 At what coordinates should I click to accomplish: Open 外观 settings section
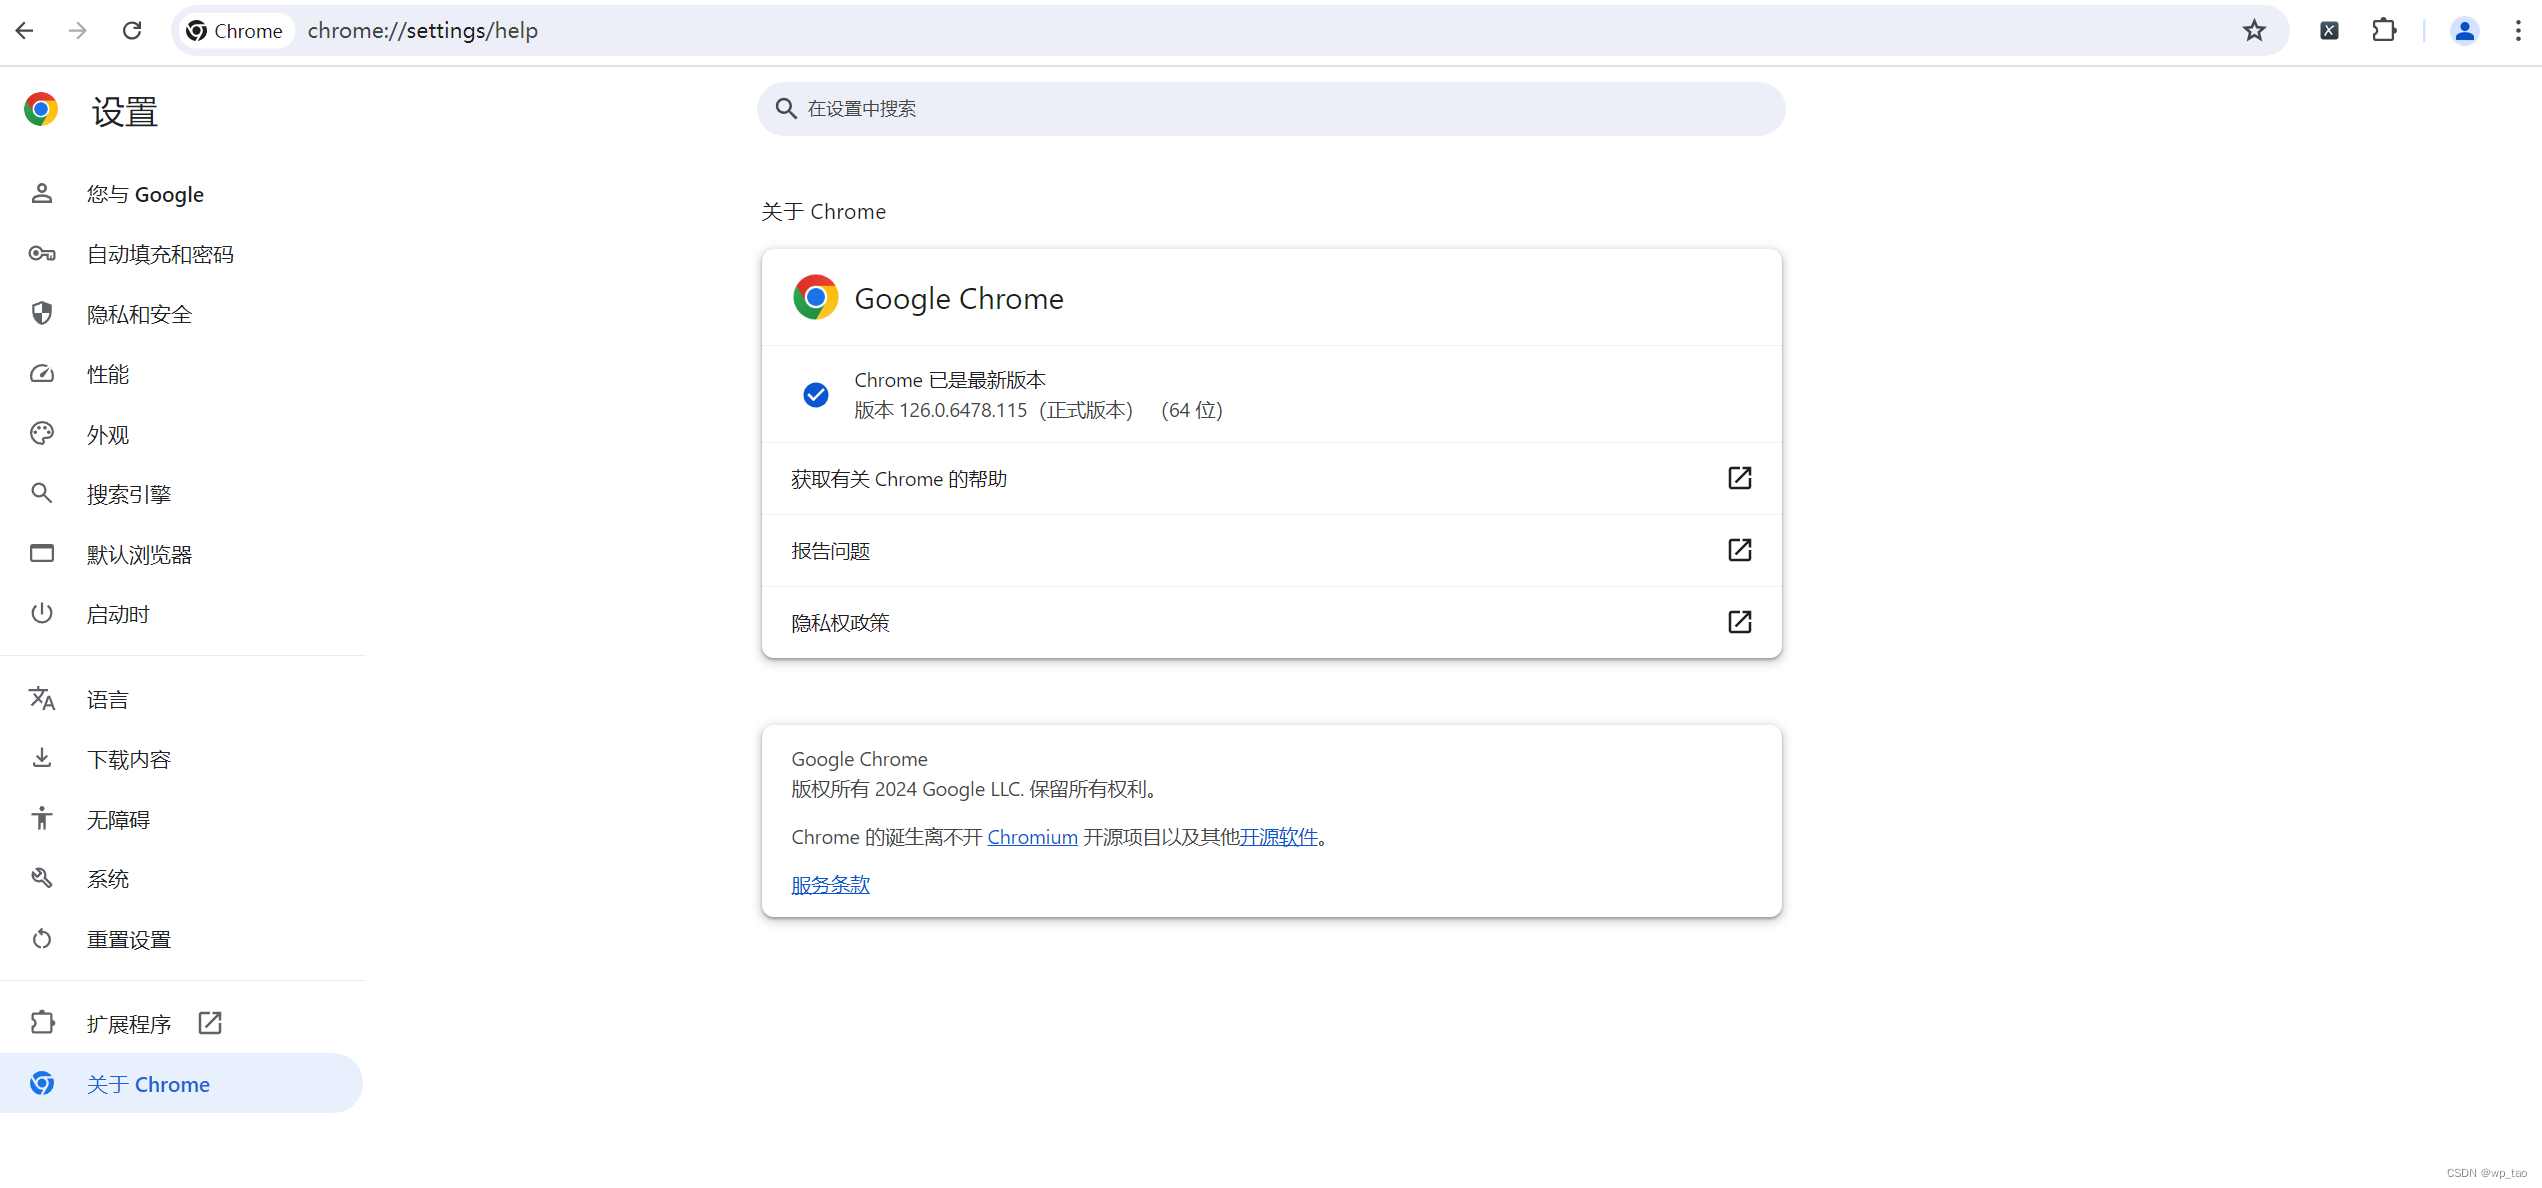[x=182, y=434]
